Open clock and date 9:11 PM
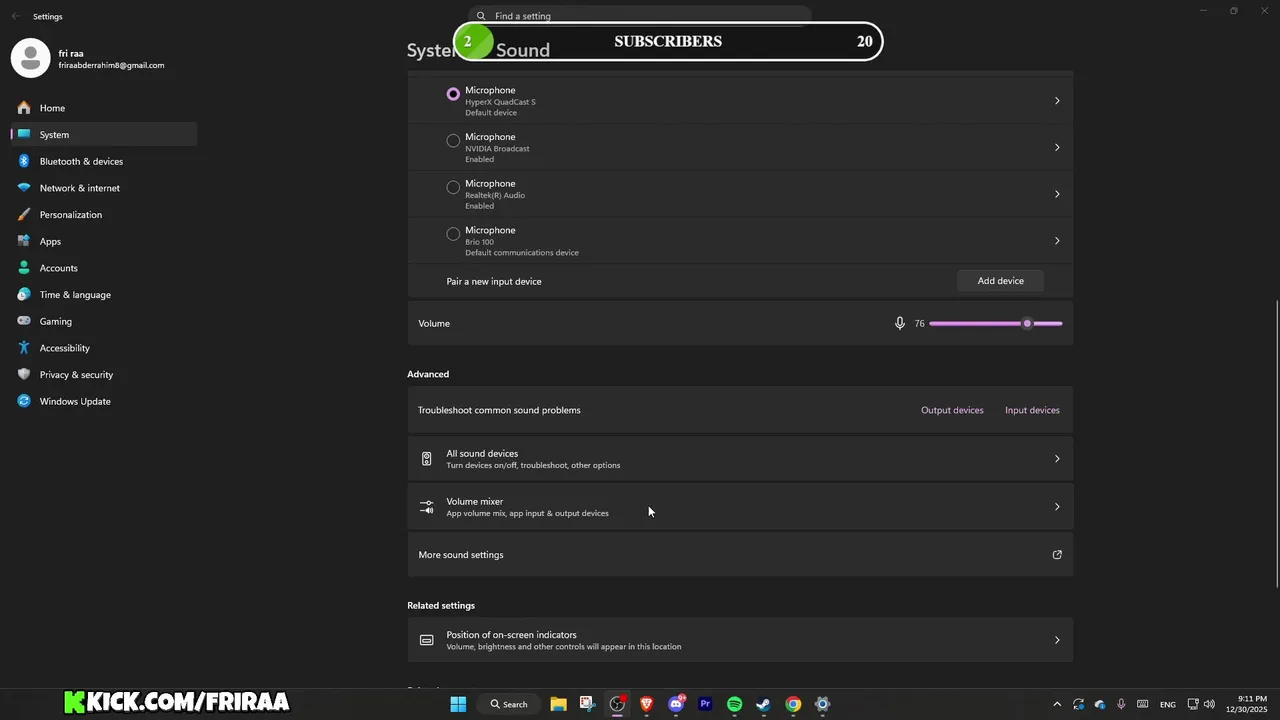This screenshot has width=1280, height=720. pos(1246,704)
